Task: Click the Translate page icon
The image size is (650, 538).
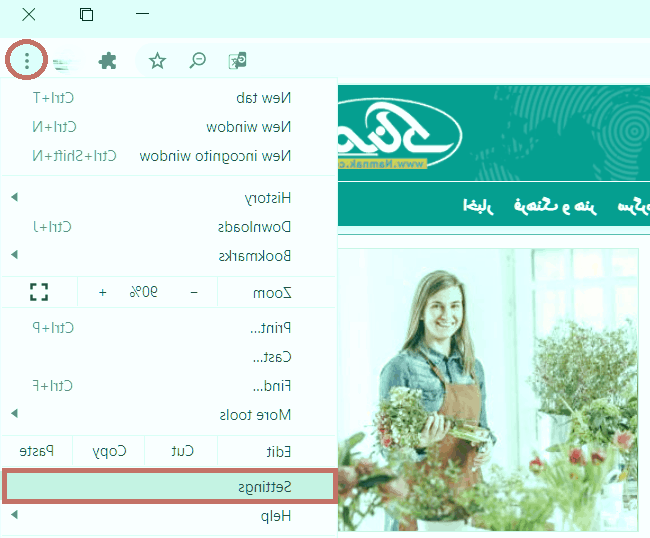Action: point(237,61)
